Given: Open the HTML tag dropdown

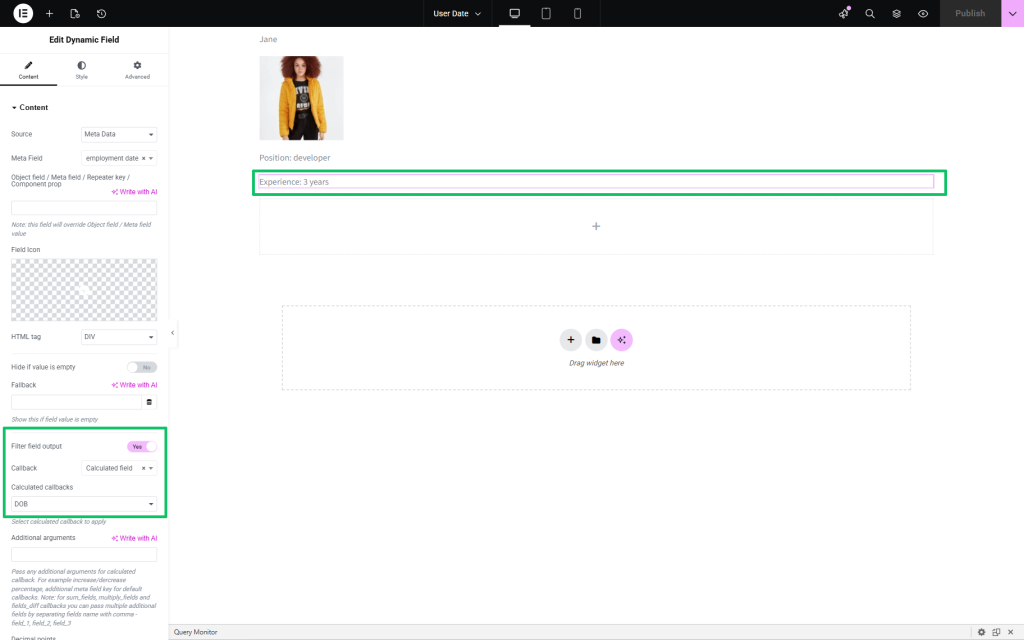Looking at the screenshot, I should (119, 337).
